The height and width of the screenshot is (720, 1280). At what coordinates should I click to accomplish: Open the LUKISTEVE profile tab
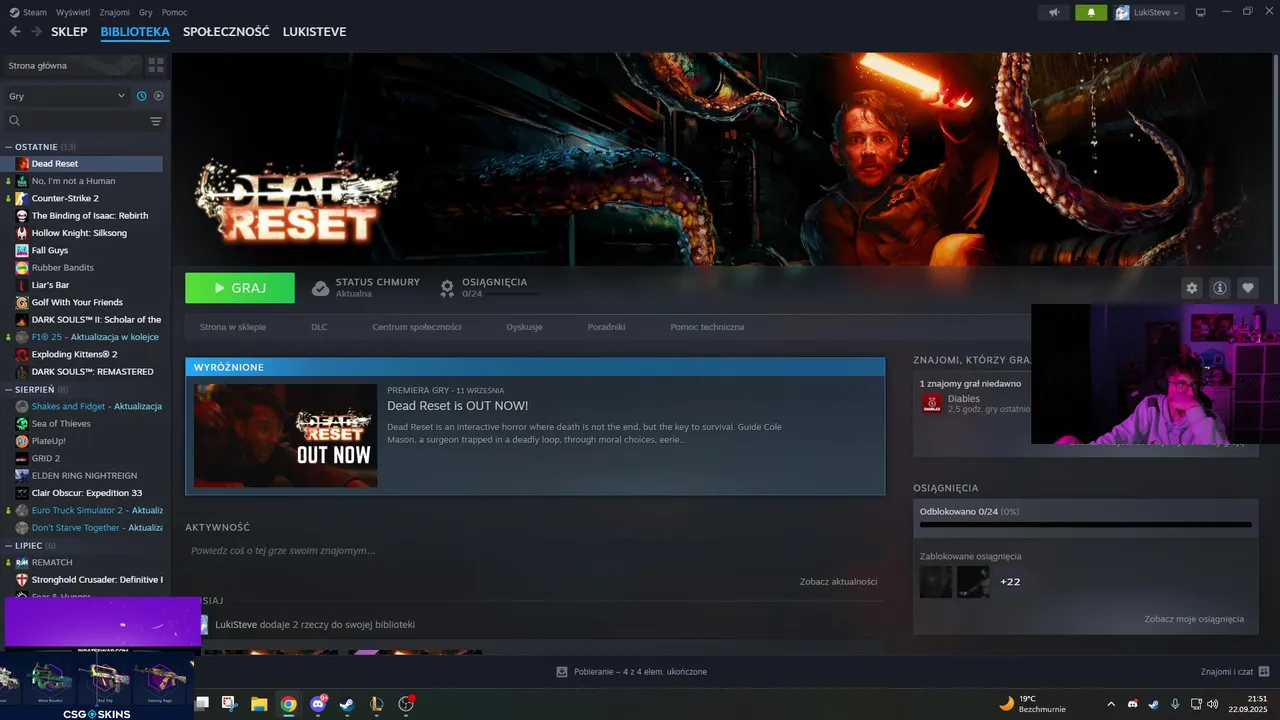point(314,32)
